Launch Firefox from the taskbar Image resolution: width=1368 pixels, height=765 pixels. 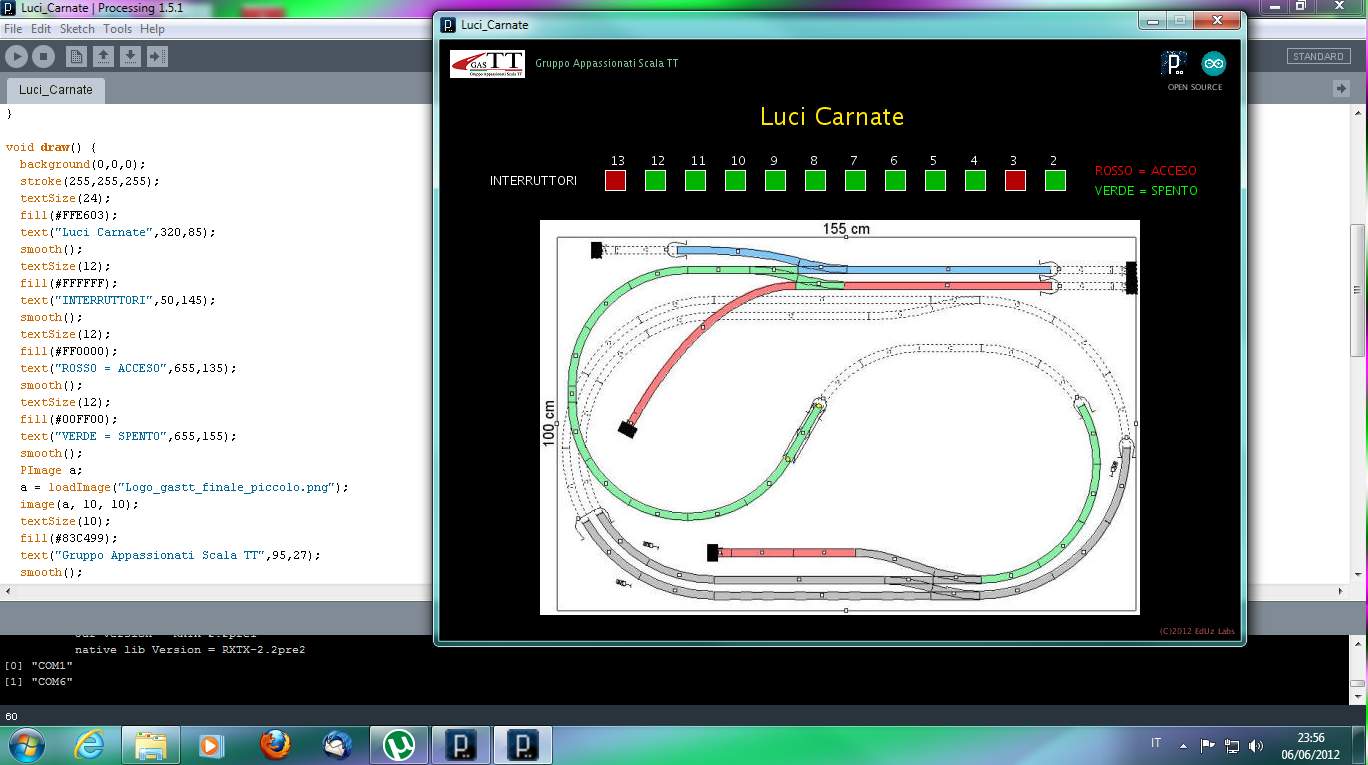click(x=275, y=745)
